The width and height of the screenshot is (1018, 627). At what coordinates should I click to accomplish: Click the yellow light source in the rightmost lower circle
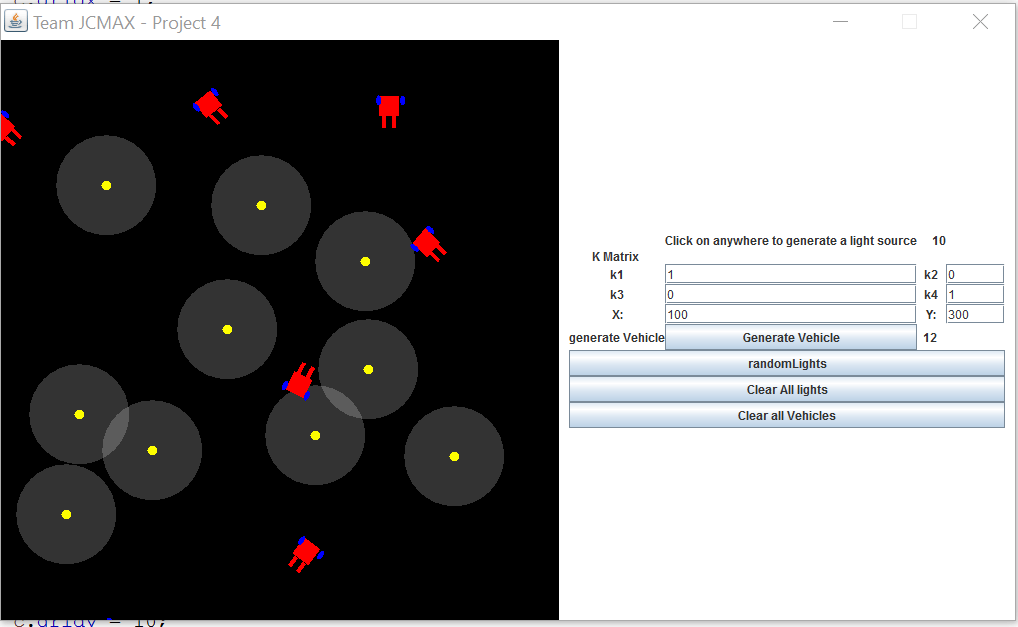click(454, 456)
